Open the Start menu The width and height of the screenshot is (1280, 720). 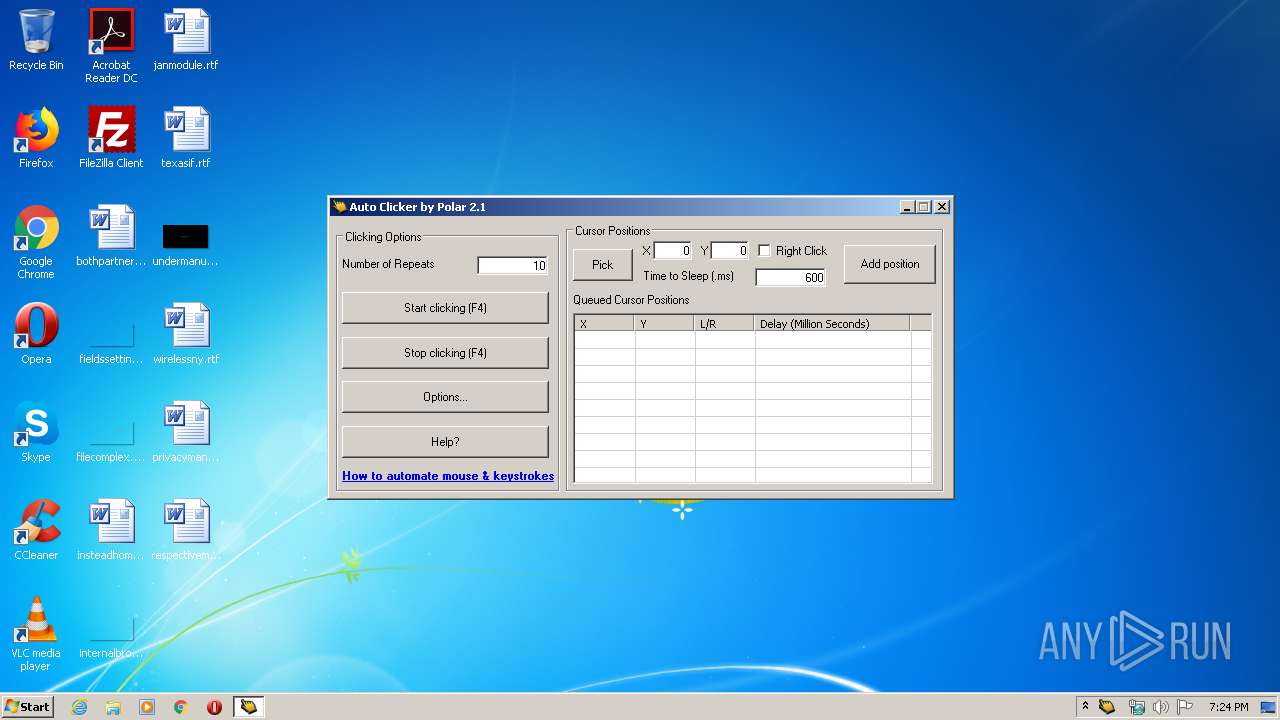click(28, 707)
